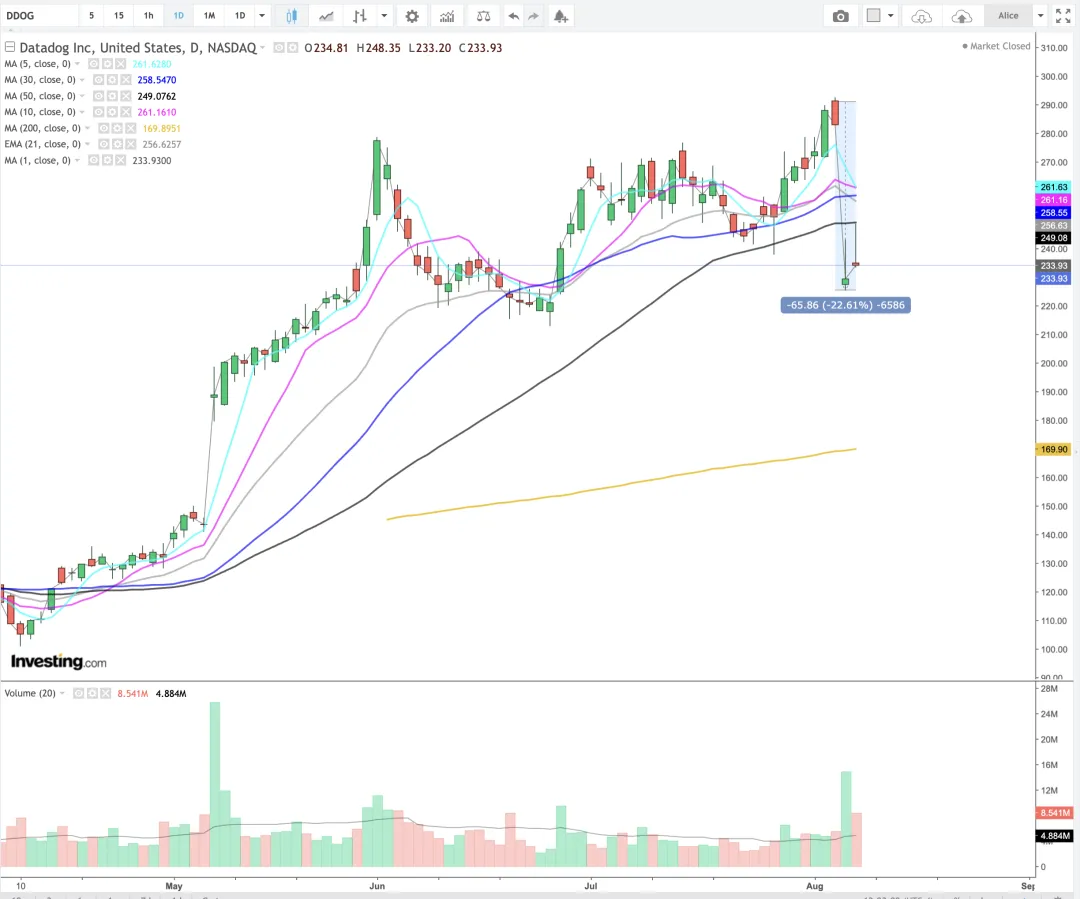This screenshot has height=899, width=1080.
Task: Toggle visibility eye of MA (1, close, 0)
Action: (x=94, y=160)
